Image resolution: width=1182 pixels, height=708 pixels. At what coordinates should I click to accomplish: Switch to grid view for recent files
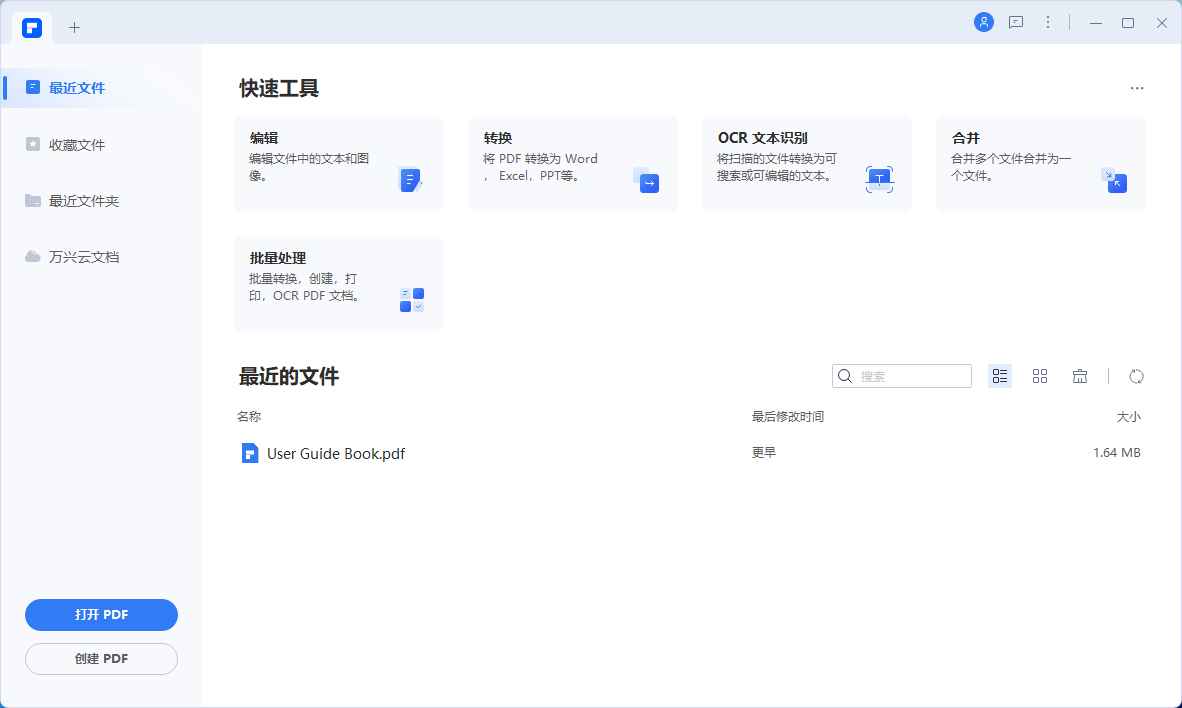[x=1040, y=375]
